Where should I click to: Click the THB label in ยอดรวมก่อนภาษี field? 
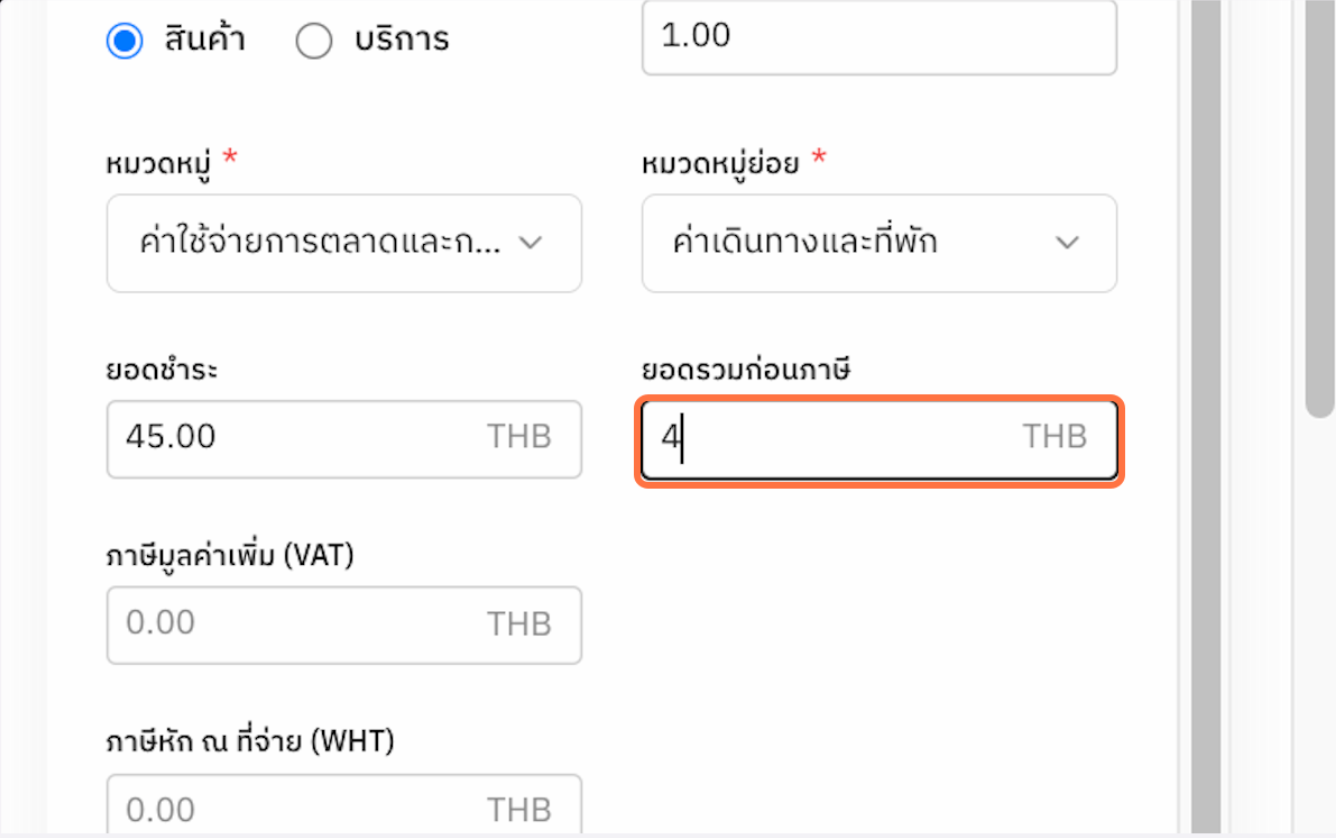1055,437
